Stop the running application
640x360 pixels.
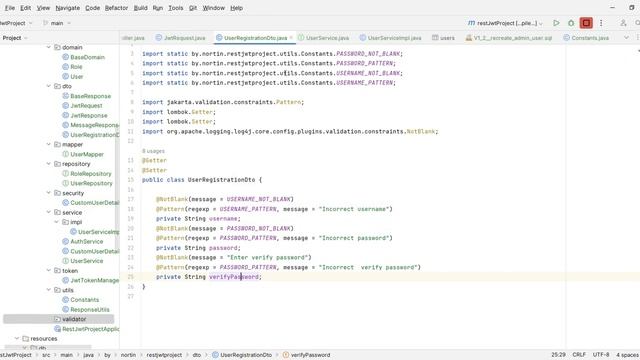click(586, 23)
